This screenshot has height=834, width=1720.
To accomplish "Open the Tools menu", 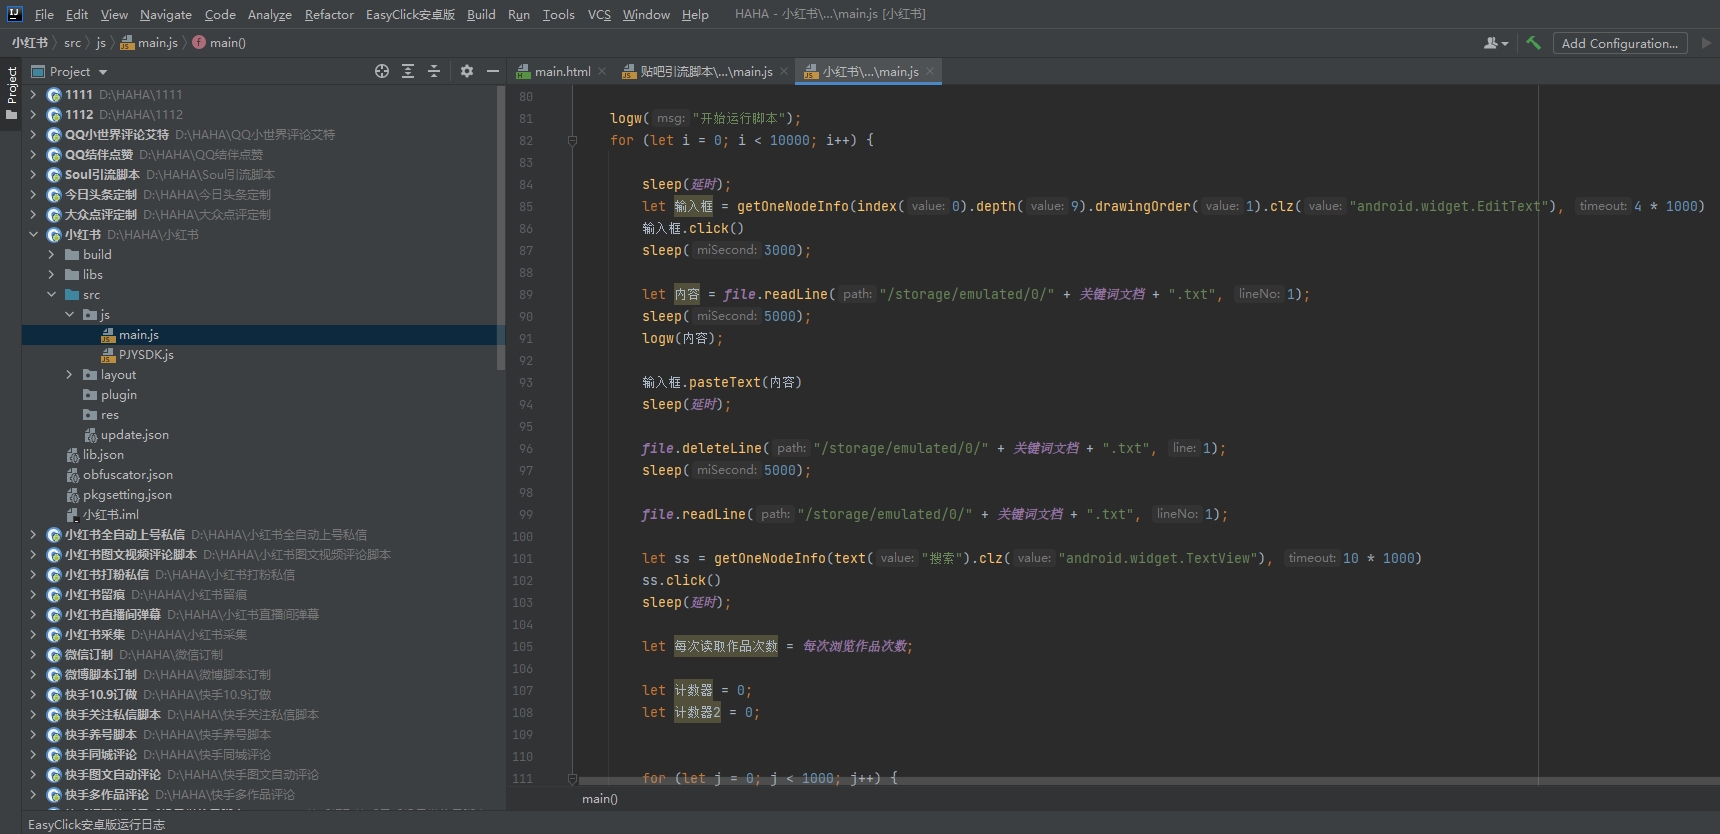I will 559,14.
